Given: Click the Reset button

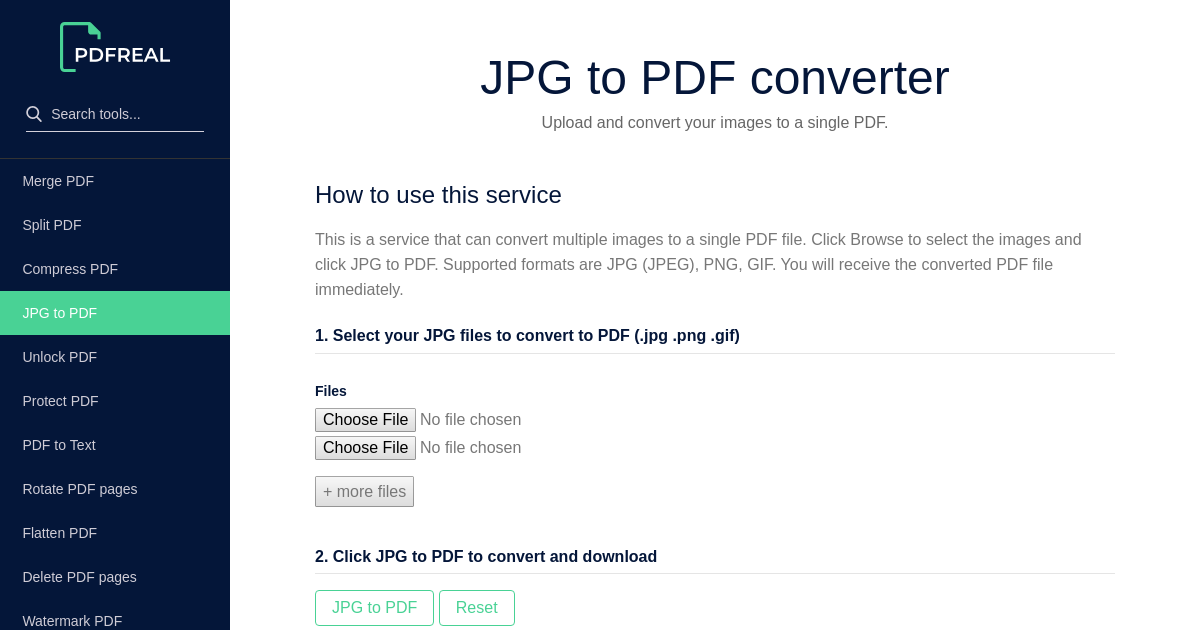Looking at the screenshot, I should click(x=477, y=608).
